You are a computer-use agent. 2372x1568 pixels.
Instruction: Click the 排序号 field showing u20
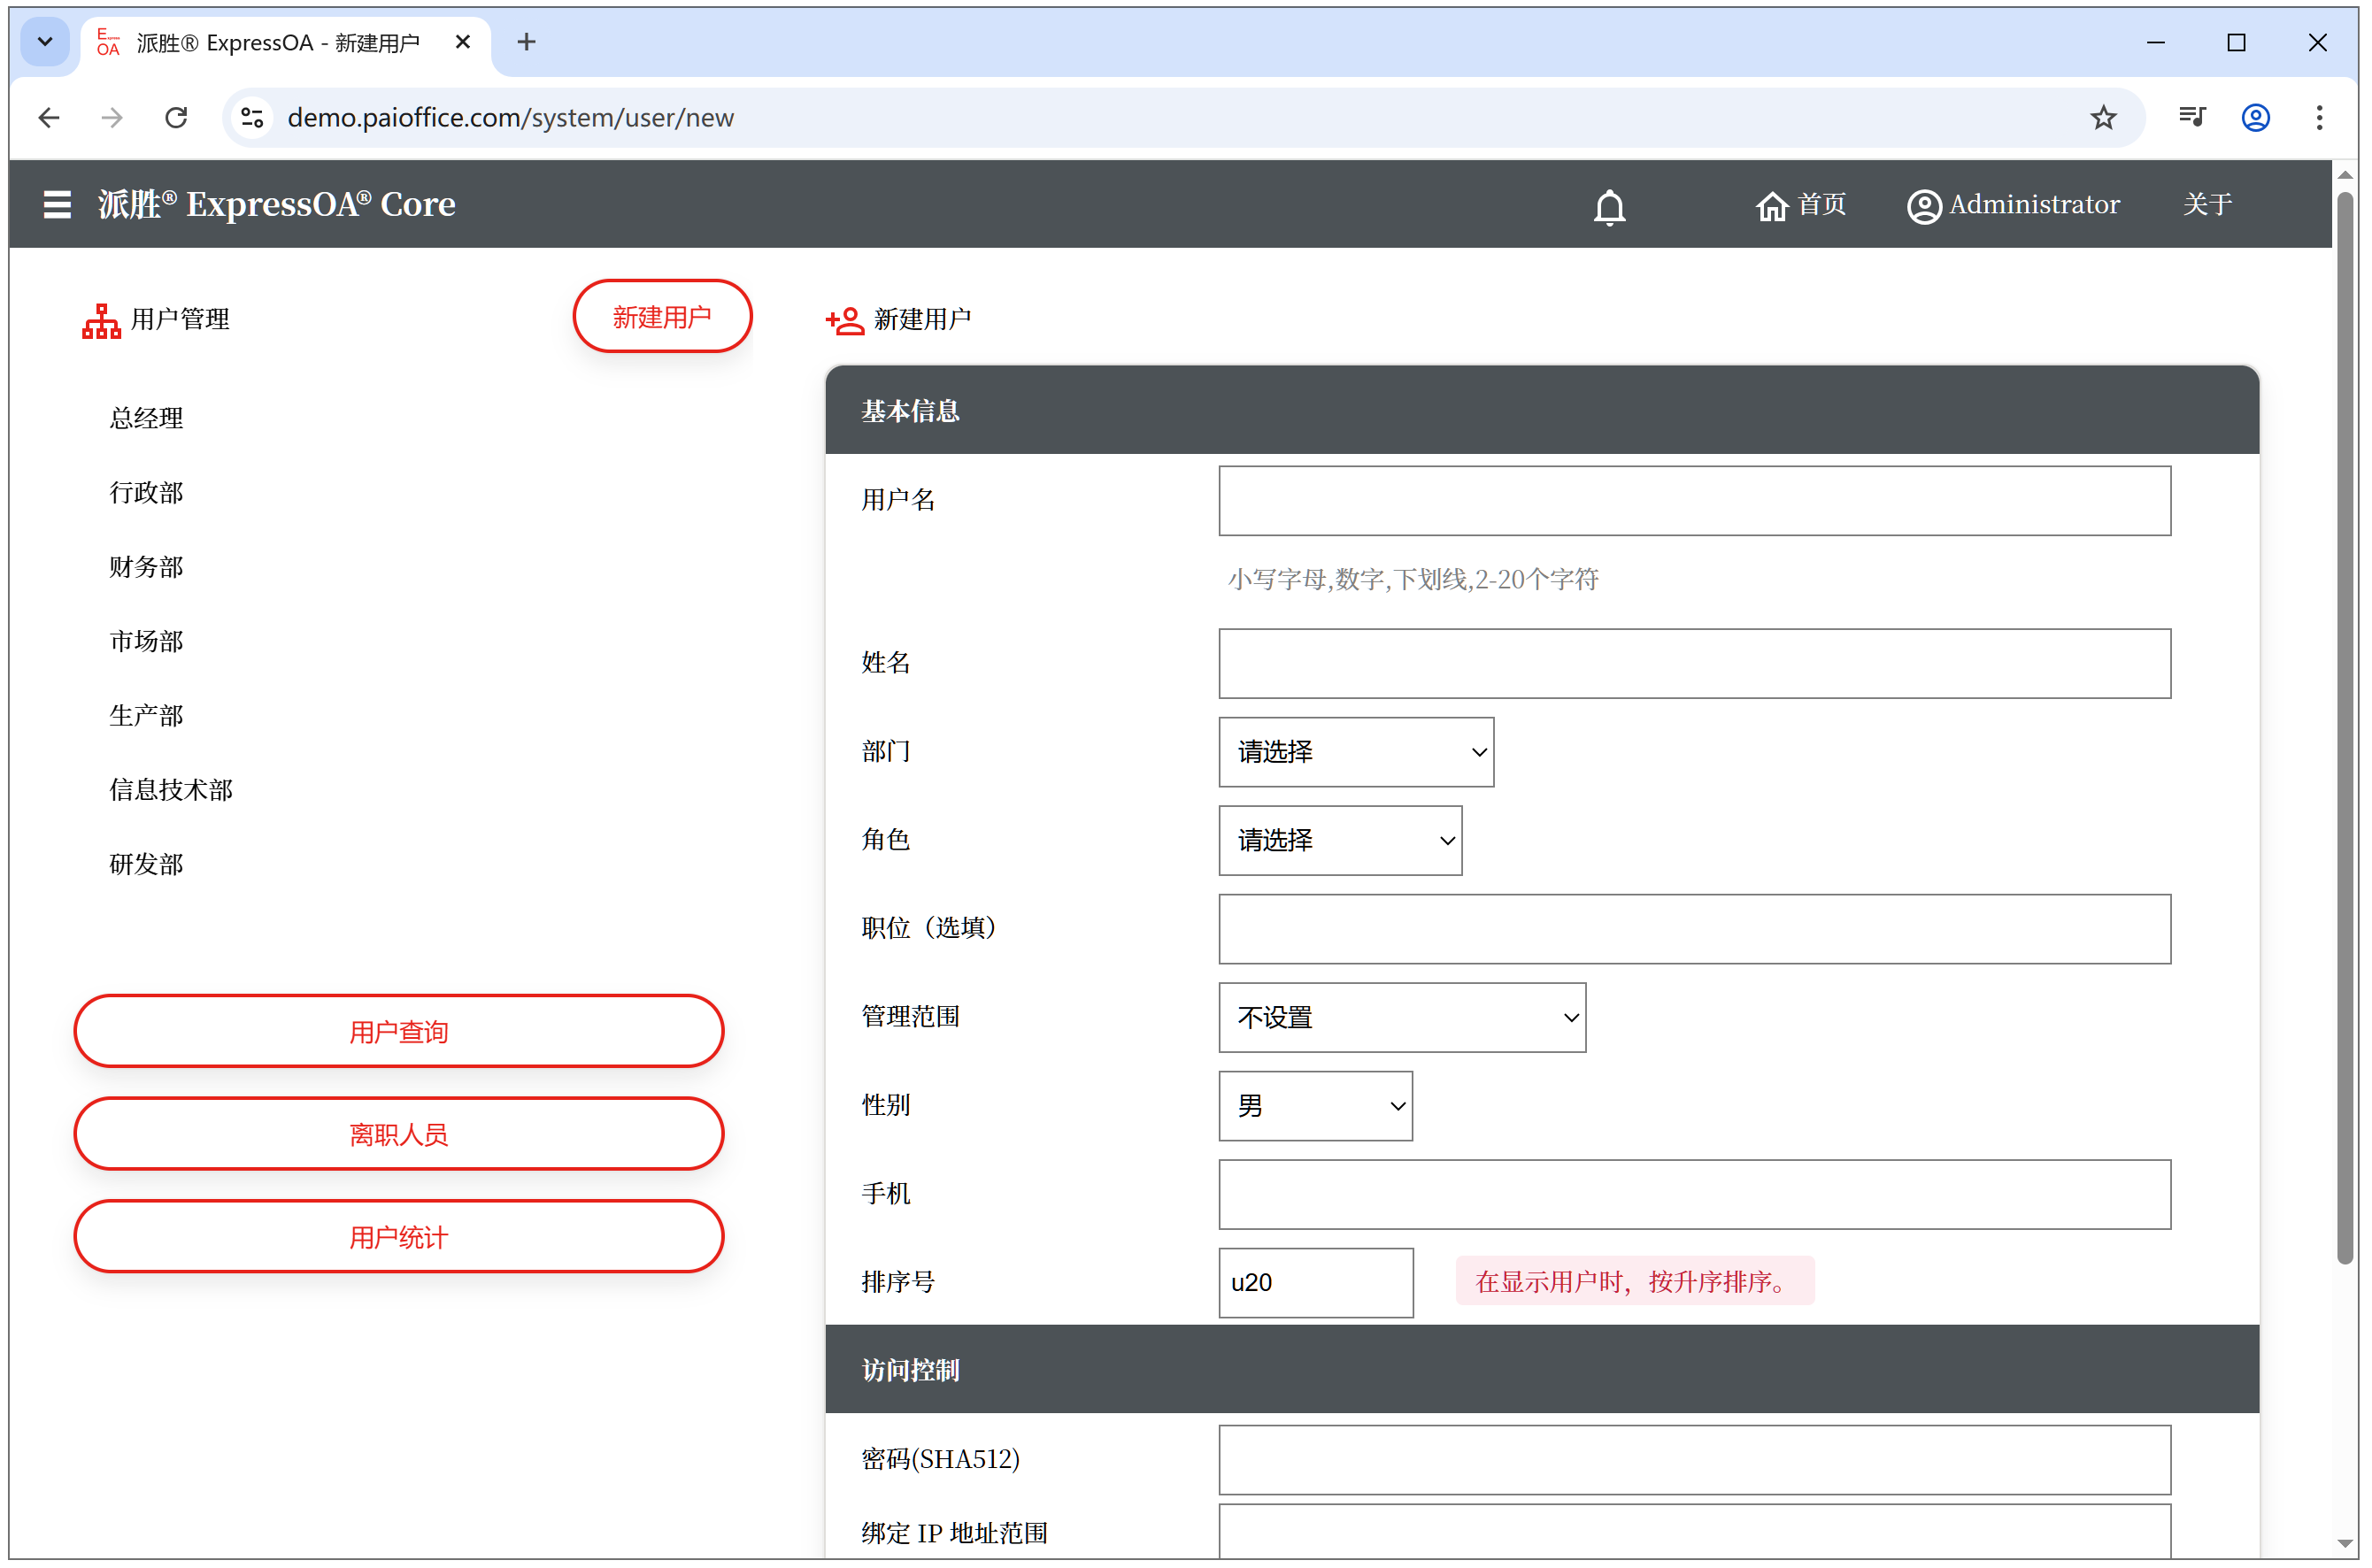[x=1315, y=1283]
